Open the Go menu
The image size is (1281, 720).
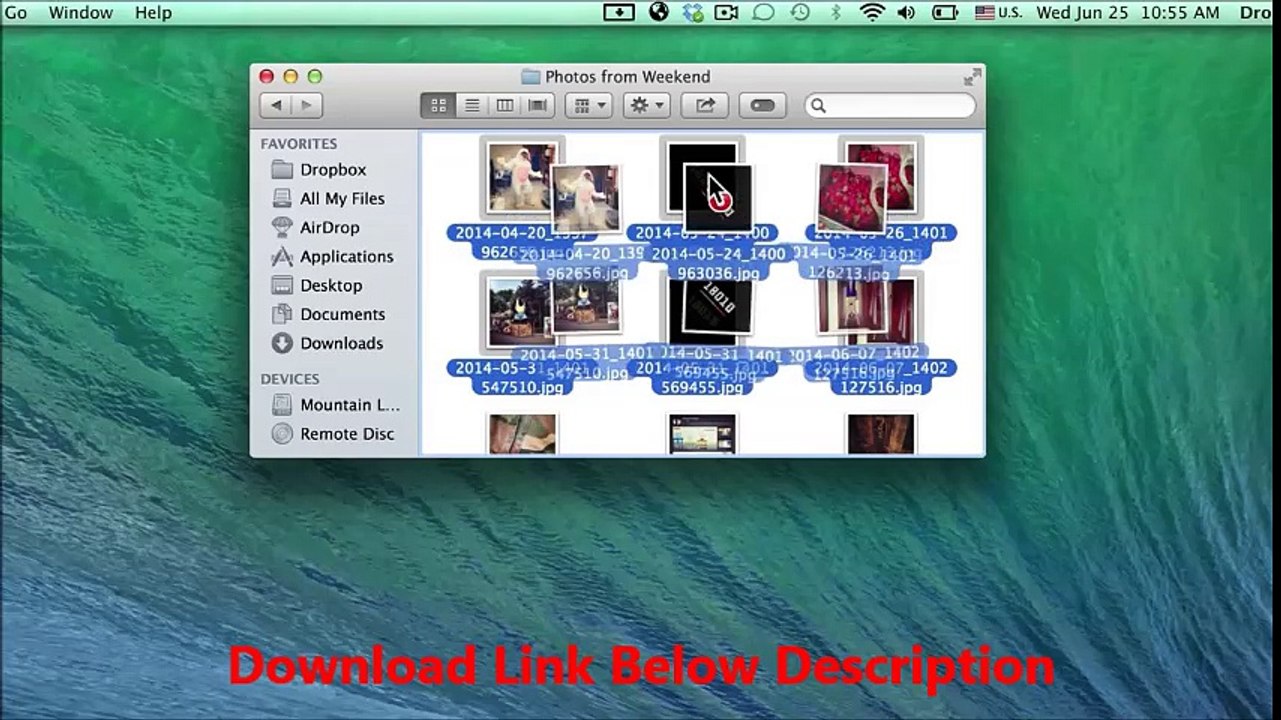coord(16,13)
